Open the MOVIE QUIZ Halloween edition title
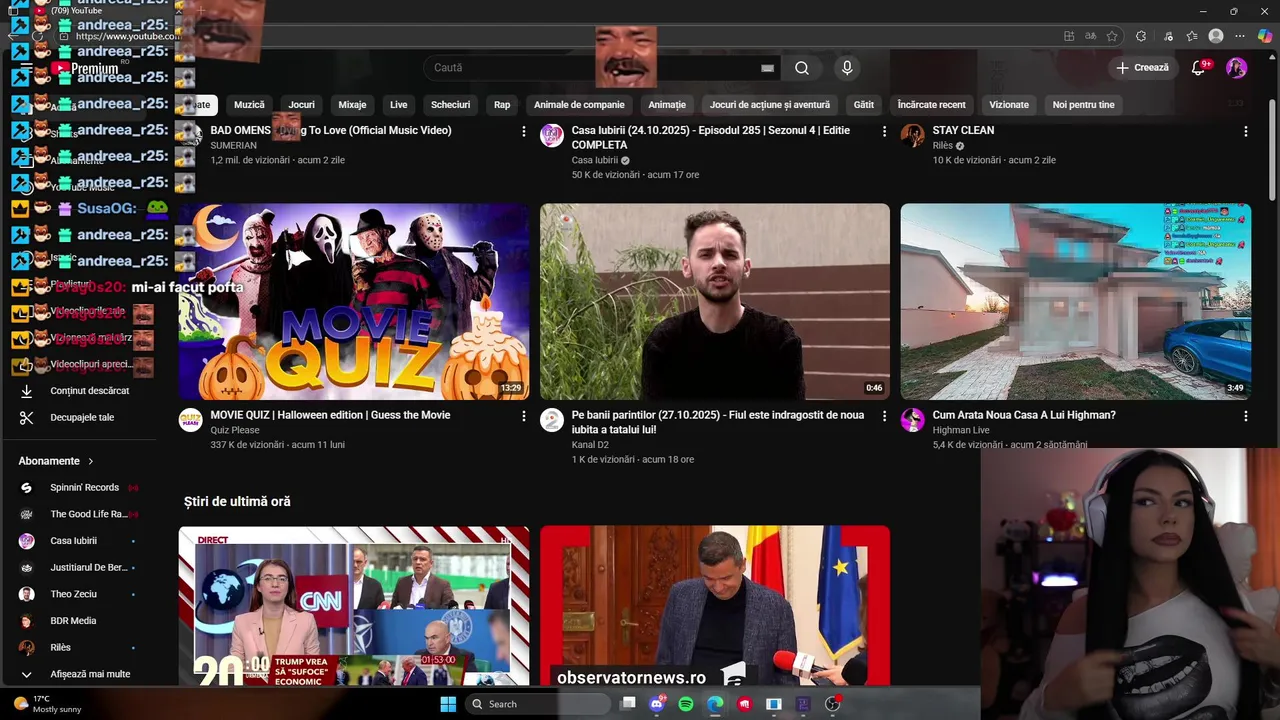 pos(330,415)
